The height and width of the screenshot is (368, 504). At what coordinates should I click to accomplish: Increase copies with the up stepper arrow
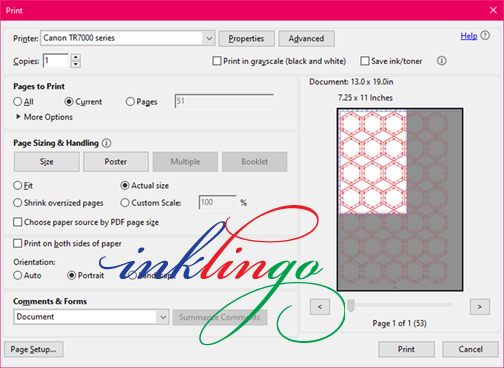point(76,57)
